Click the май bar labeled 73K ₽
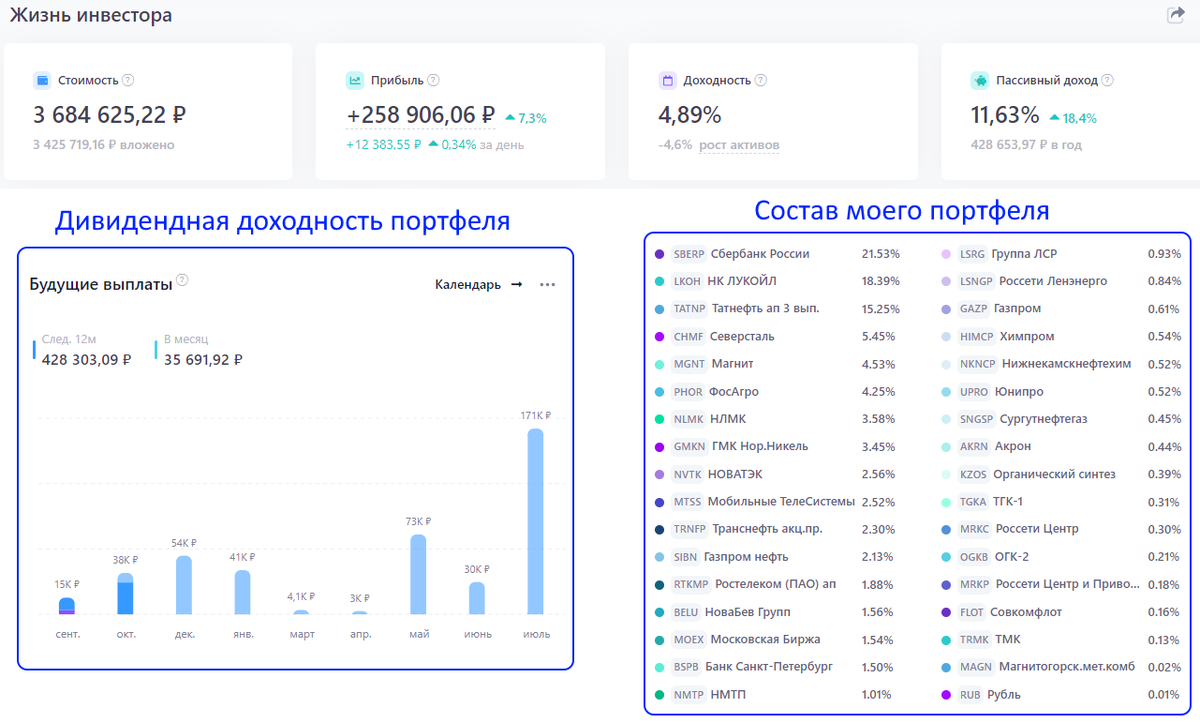The width and height of the screenshot is (1200, 723). click(418, 574)
